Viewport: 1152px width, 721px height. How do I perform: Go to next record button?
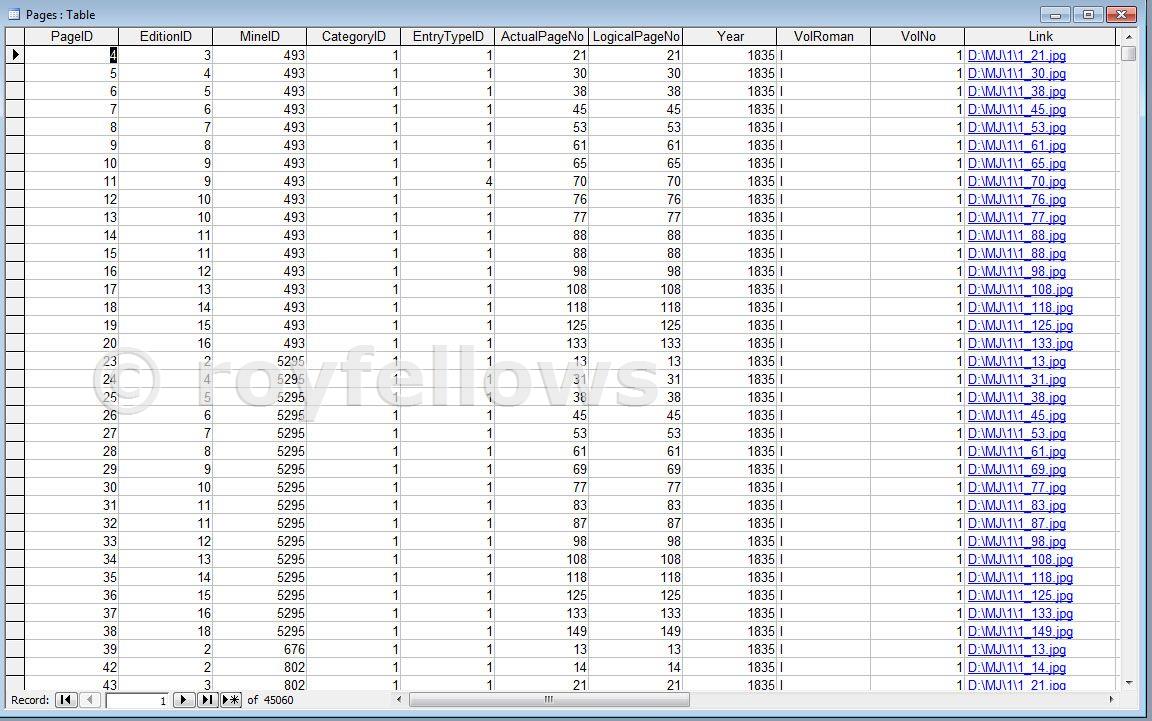pos(184,700)
